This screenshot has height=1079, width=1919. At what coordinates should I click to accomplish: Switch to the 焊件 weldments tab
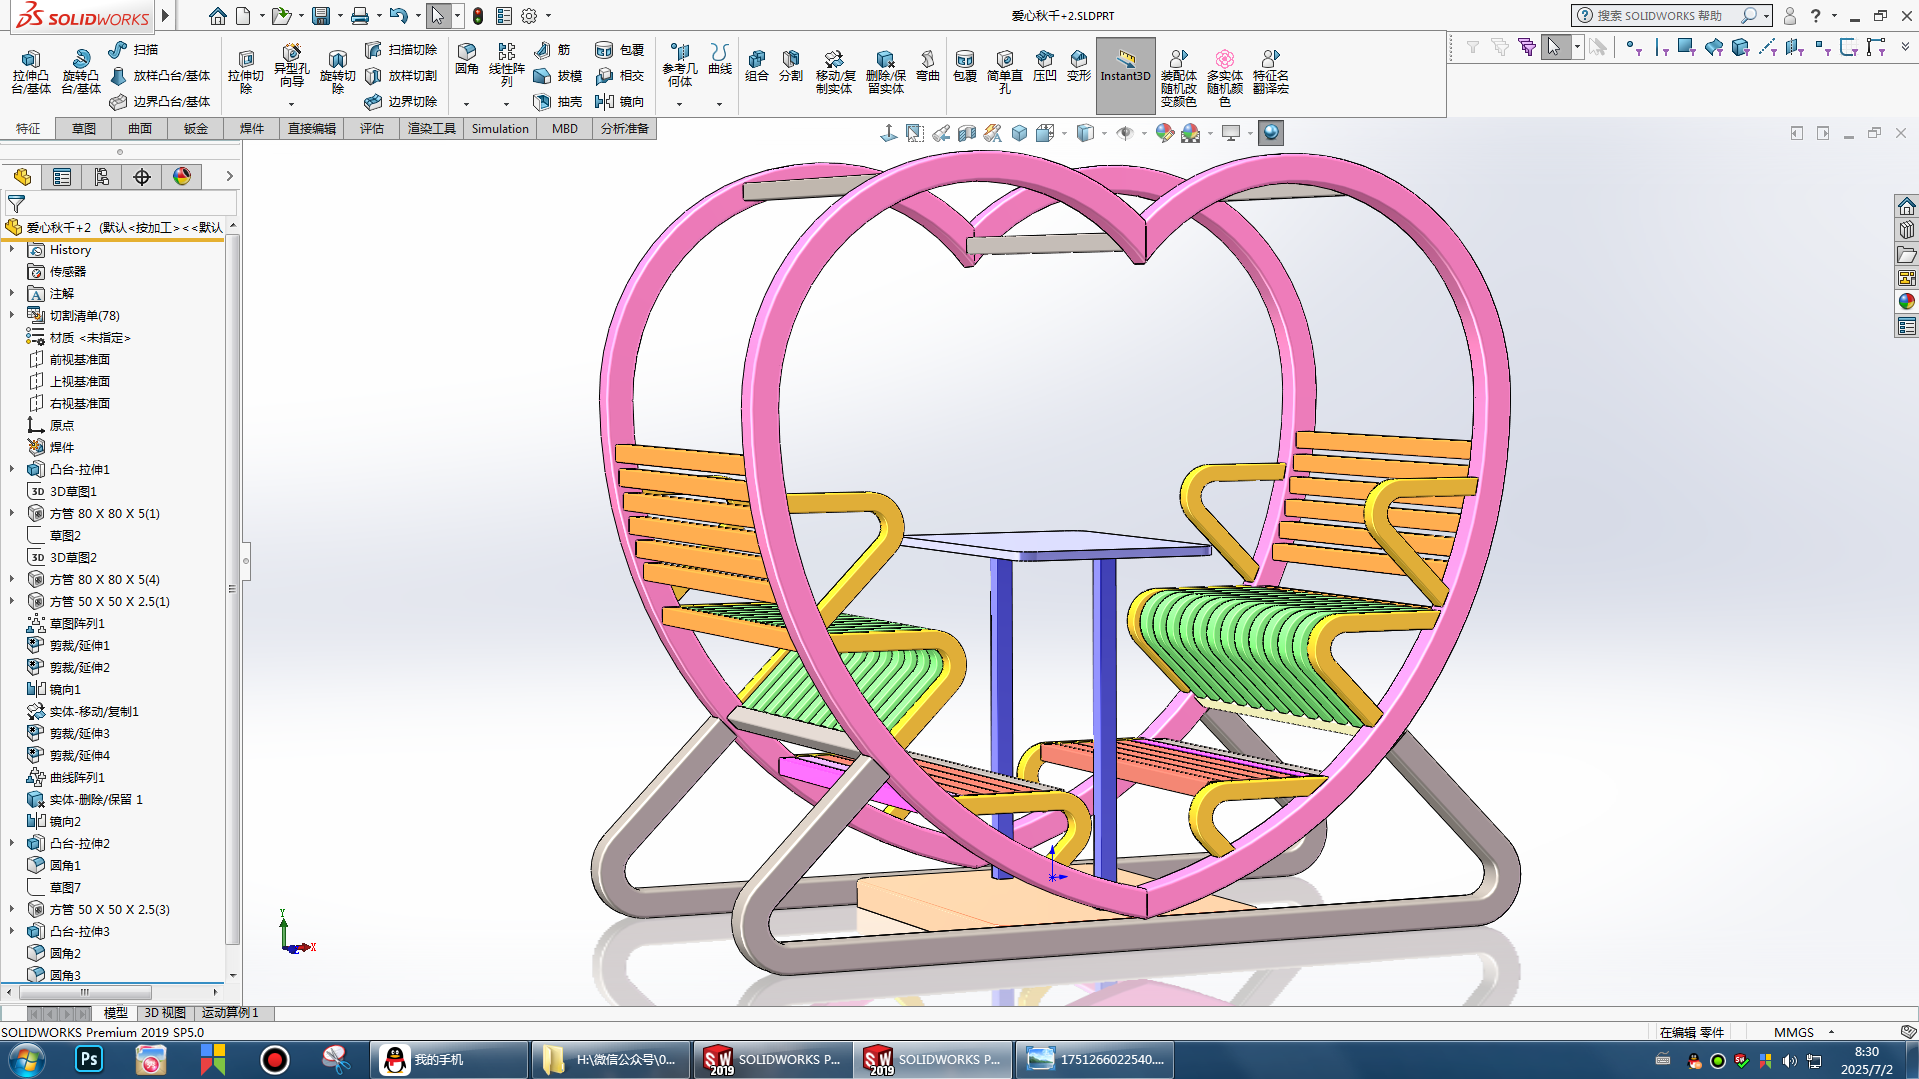click(x=252, y=129)
